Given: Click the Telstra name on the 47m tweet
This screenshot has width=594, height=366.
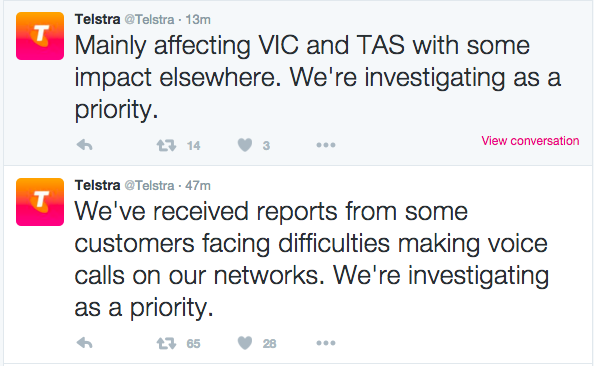Looking at the screenshot, I should coord(97,185).
